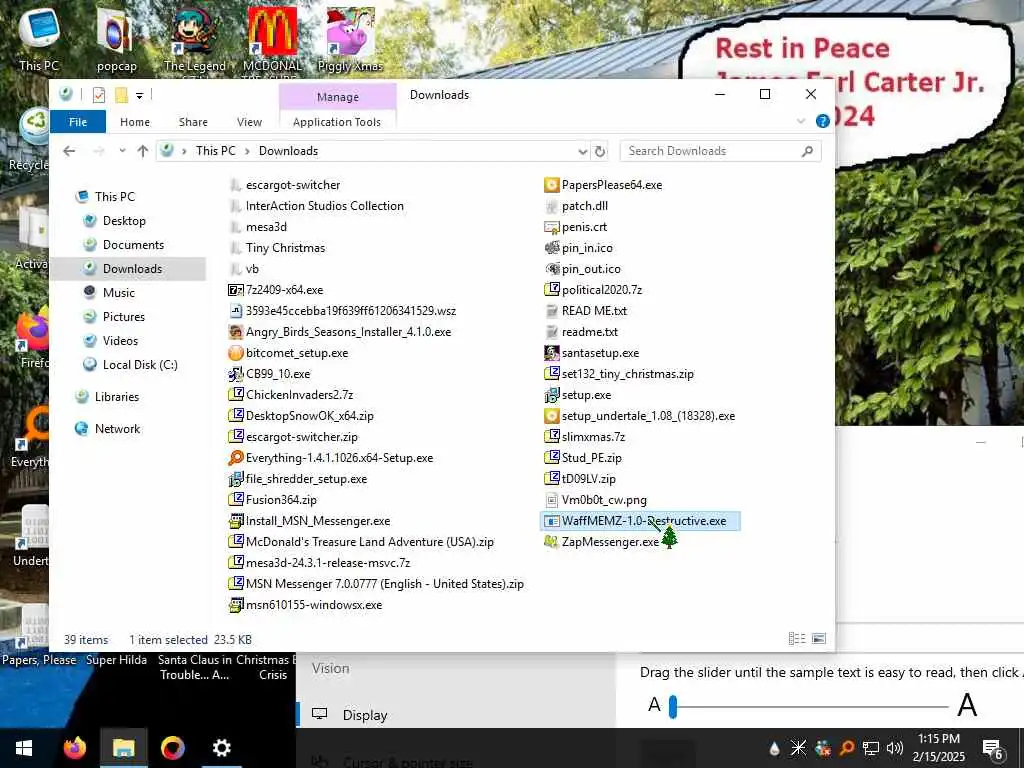
Task: Select the Install_MSN_Messenger.exe file icon
Action: pyautogui.click(x=236, y=521)
